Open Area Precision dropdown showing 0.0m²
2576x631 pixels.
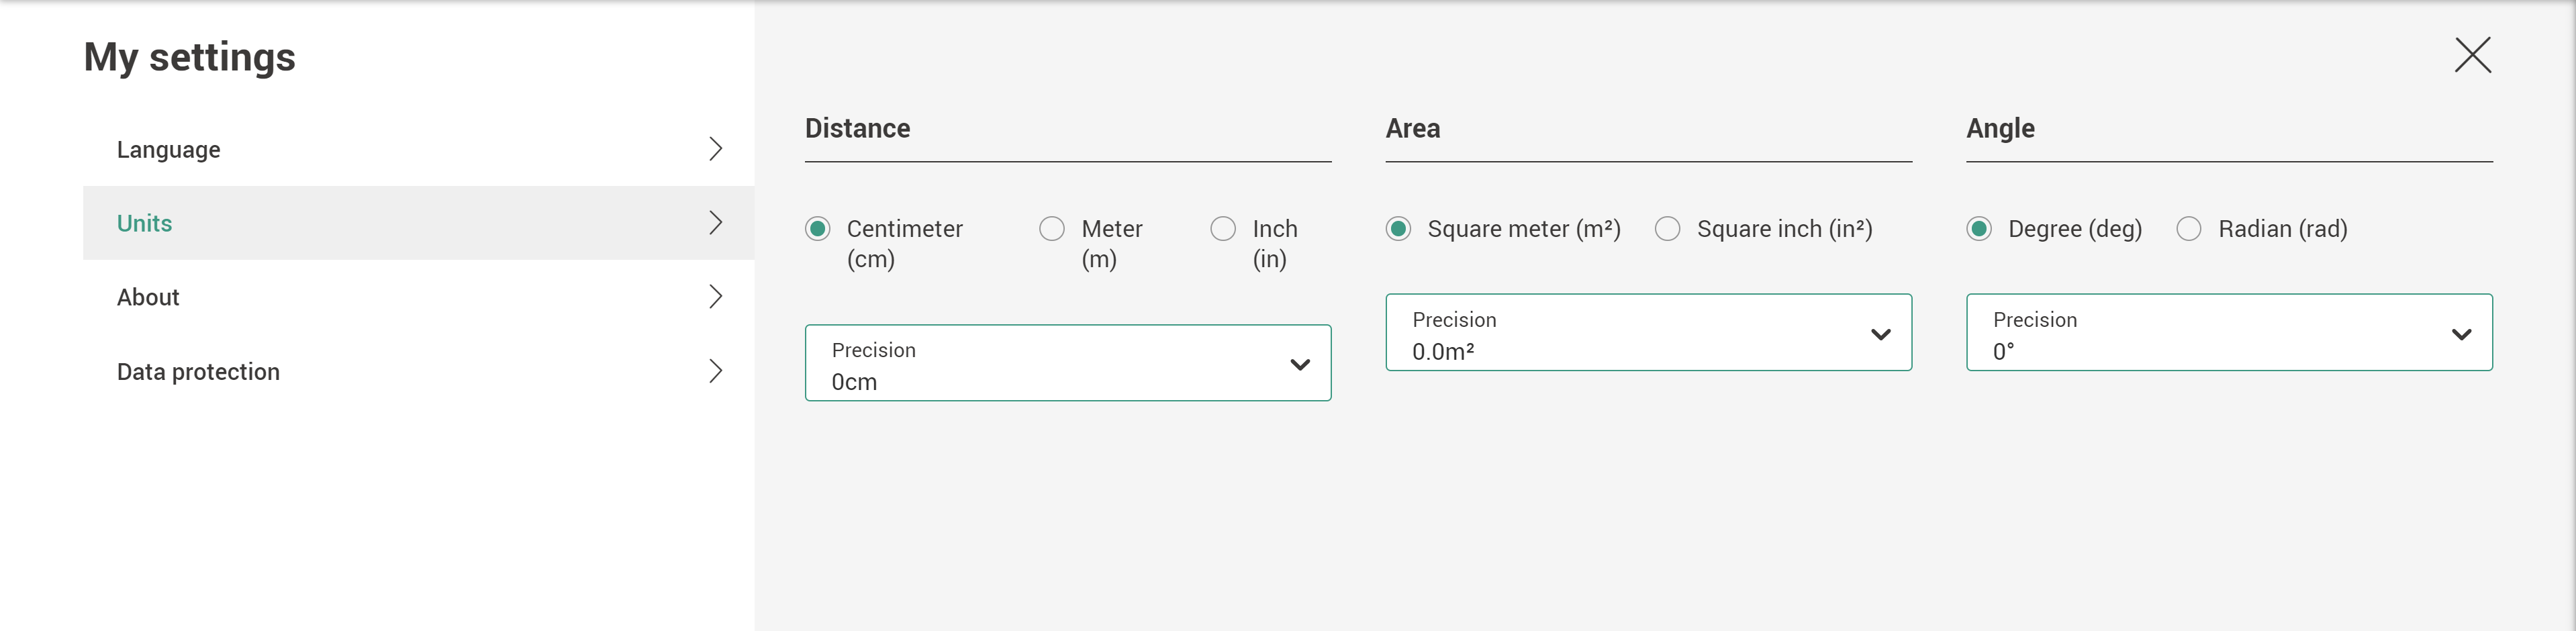point(1649,332)
